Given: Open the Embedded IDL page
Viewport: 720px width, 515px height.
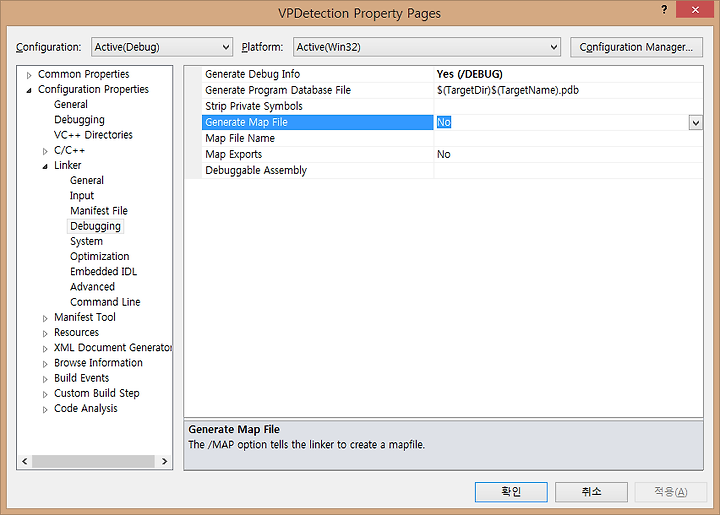Looking at the screenshot, I should (103, 271).
